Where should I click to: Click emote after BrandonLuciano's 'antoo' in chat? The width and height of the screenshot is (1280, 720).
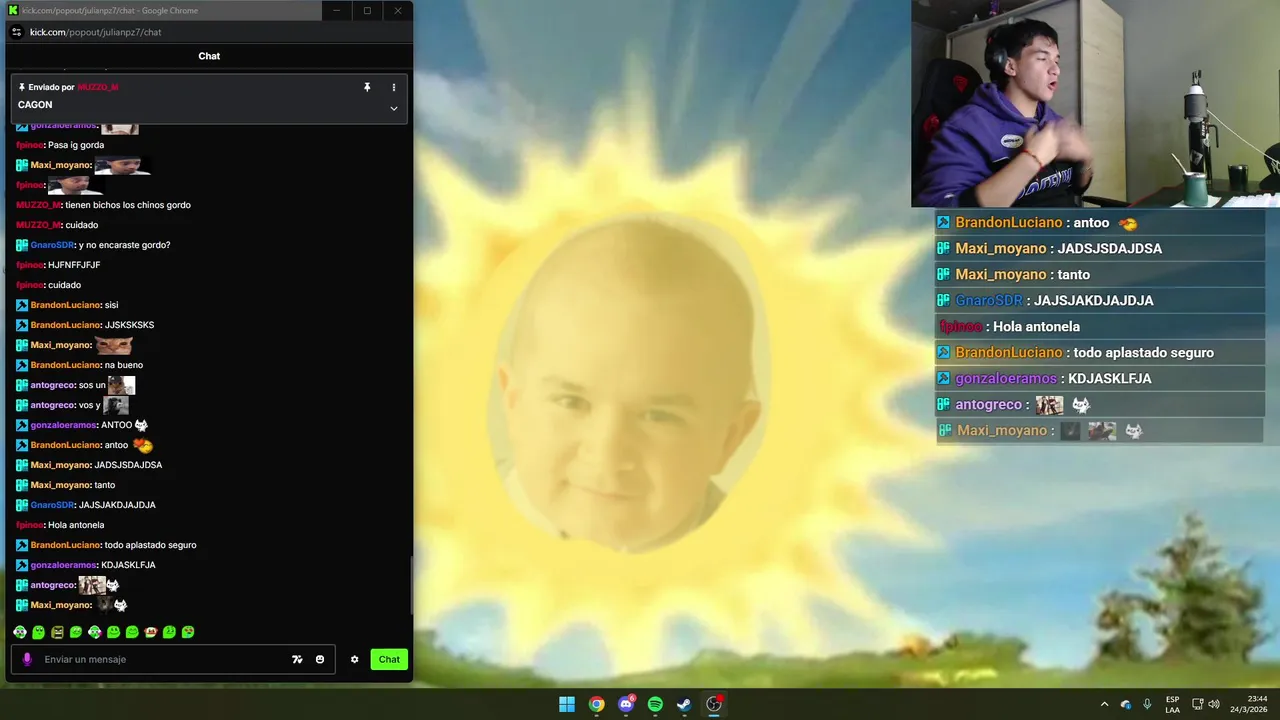[x=143, y=445]
